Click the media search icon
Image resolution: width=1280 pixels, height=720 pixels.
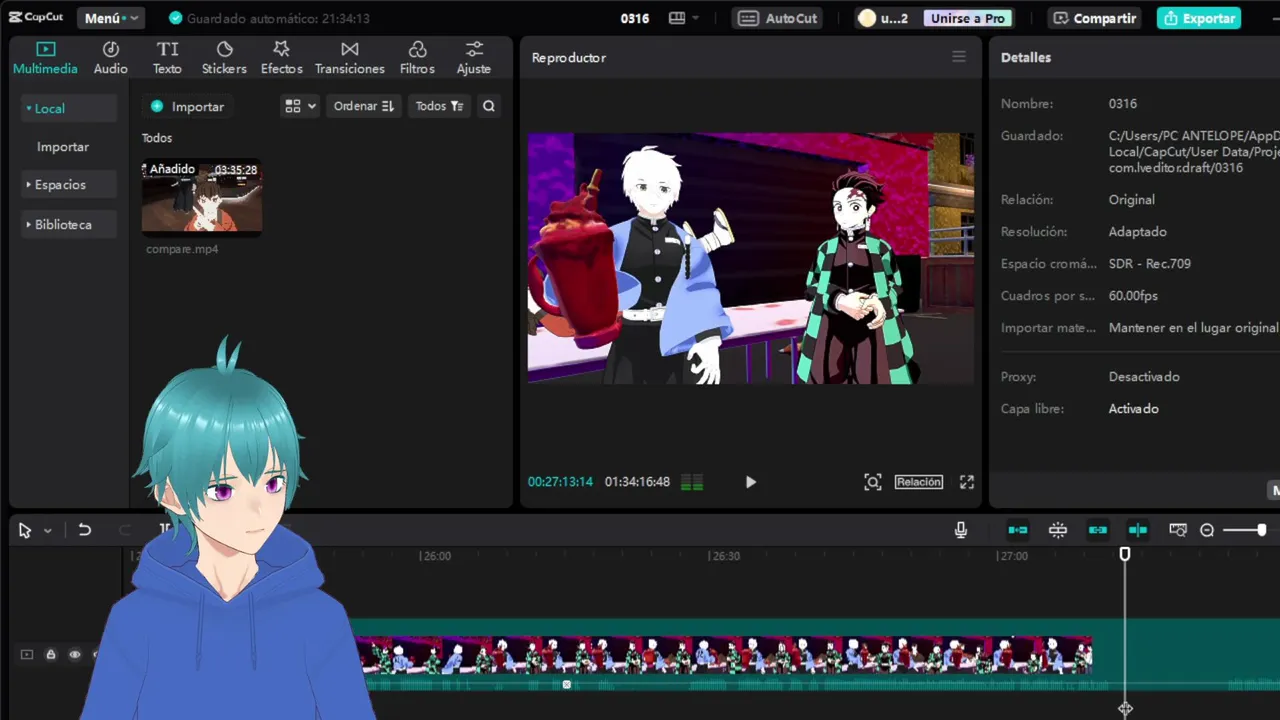(489, 106)
